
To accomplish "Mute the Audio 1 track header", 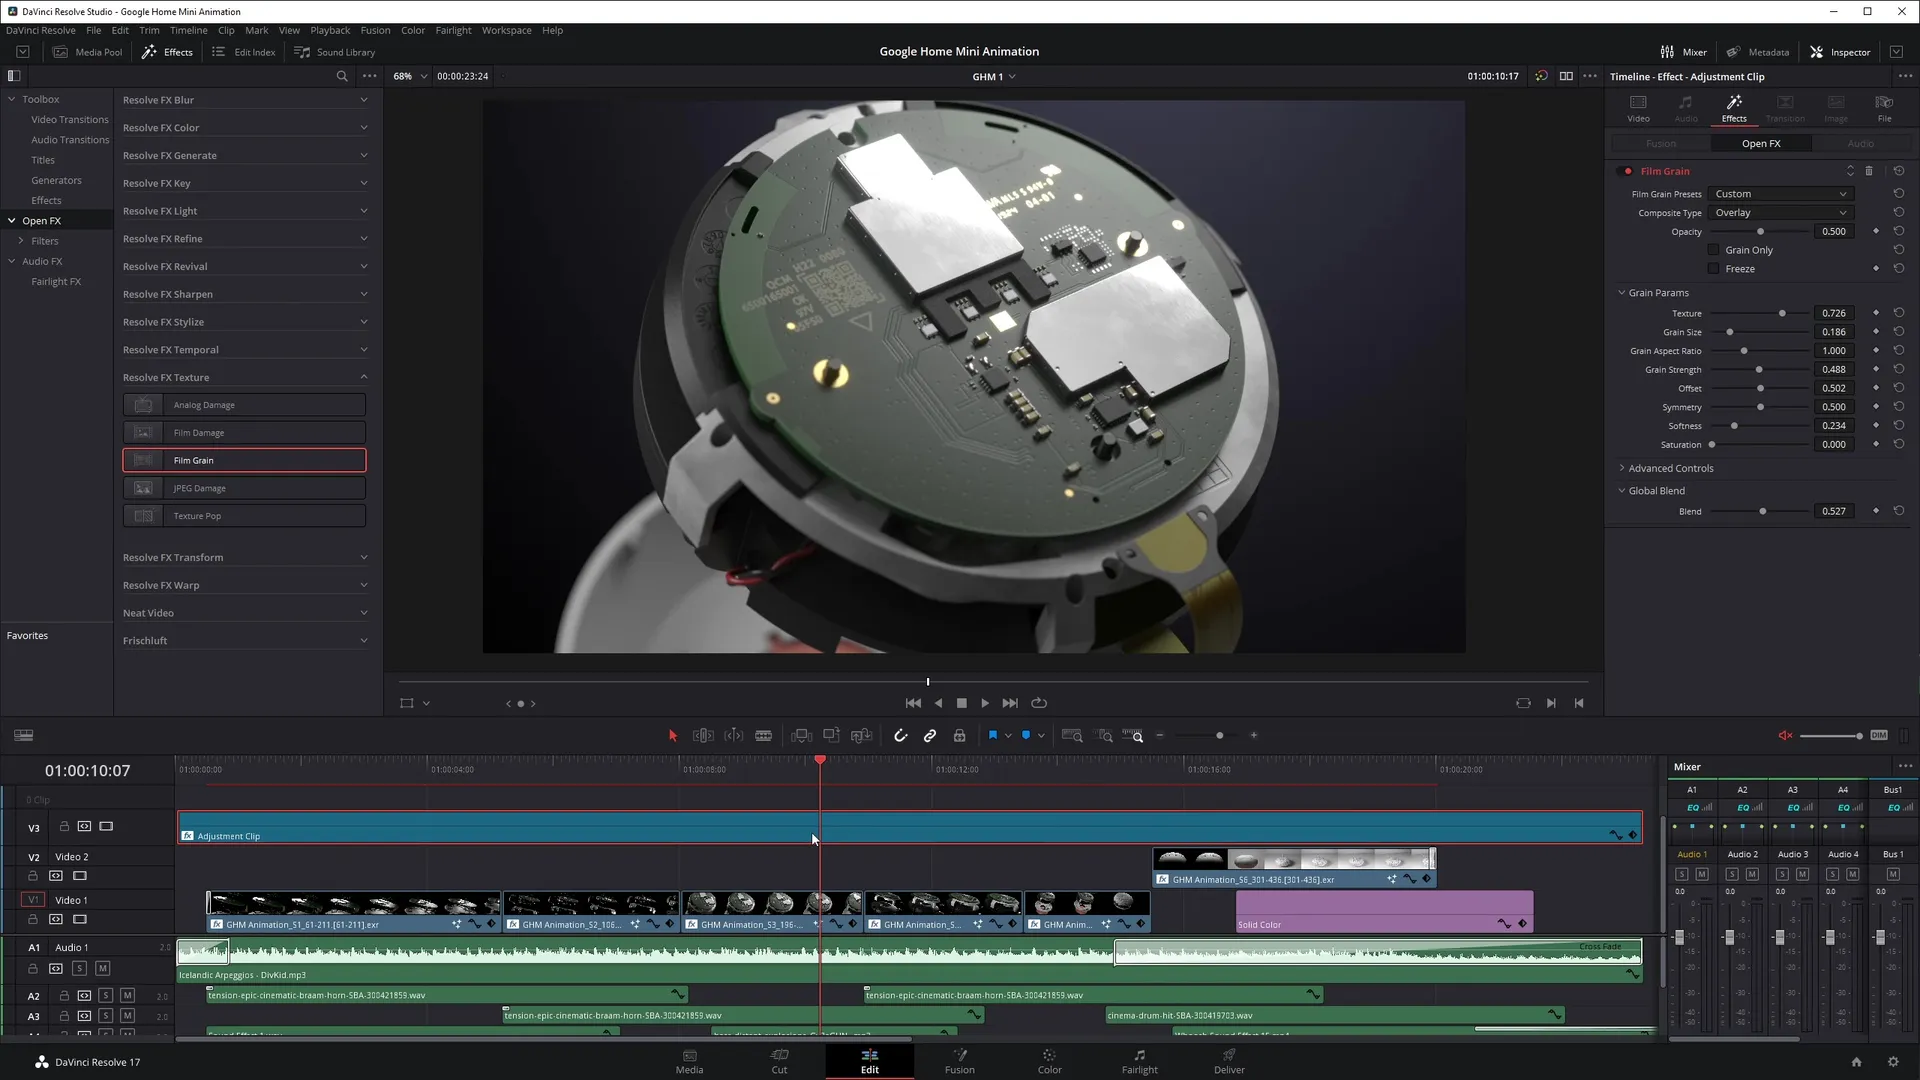I will coord(102,968).
